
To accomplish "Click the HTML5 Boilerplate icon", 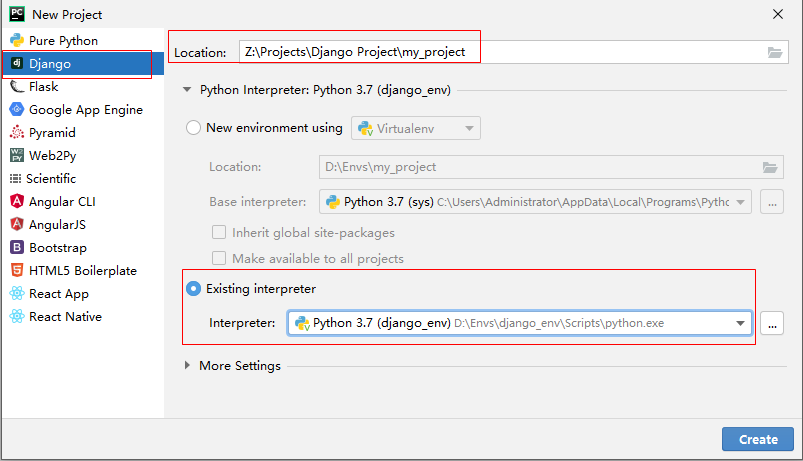I will pos(17,270).
